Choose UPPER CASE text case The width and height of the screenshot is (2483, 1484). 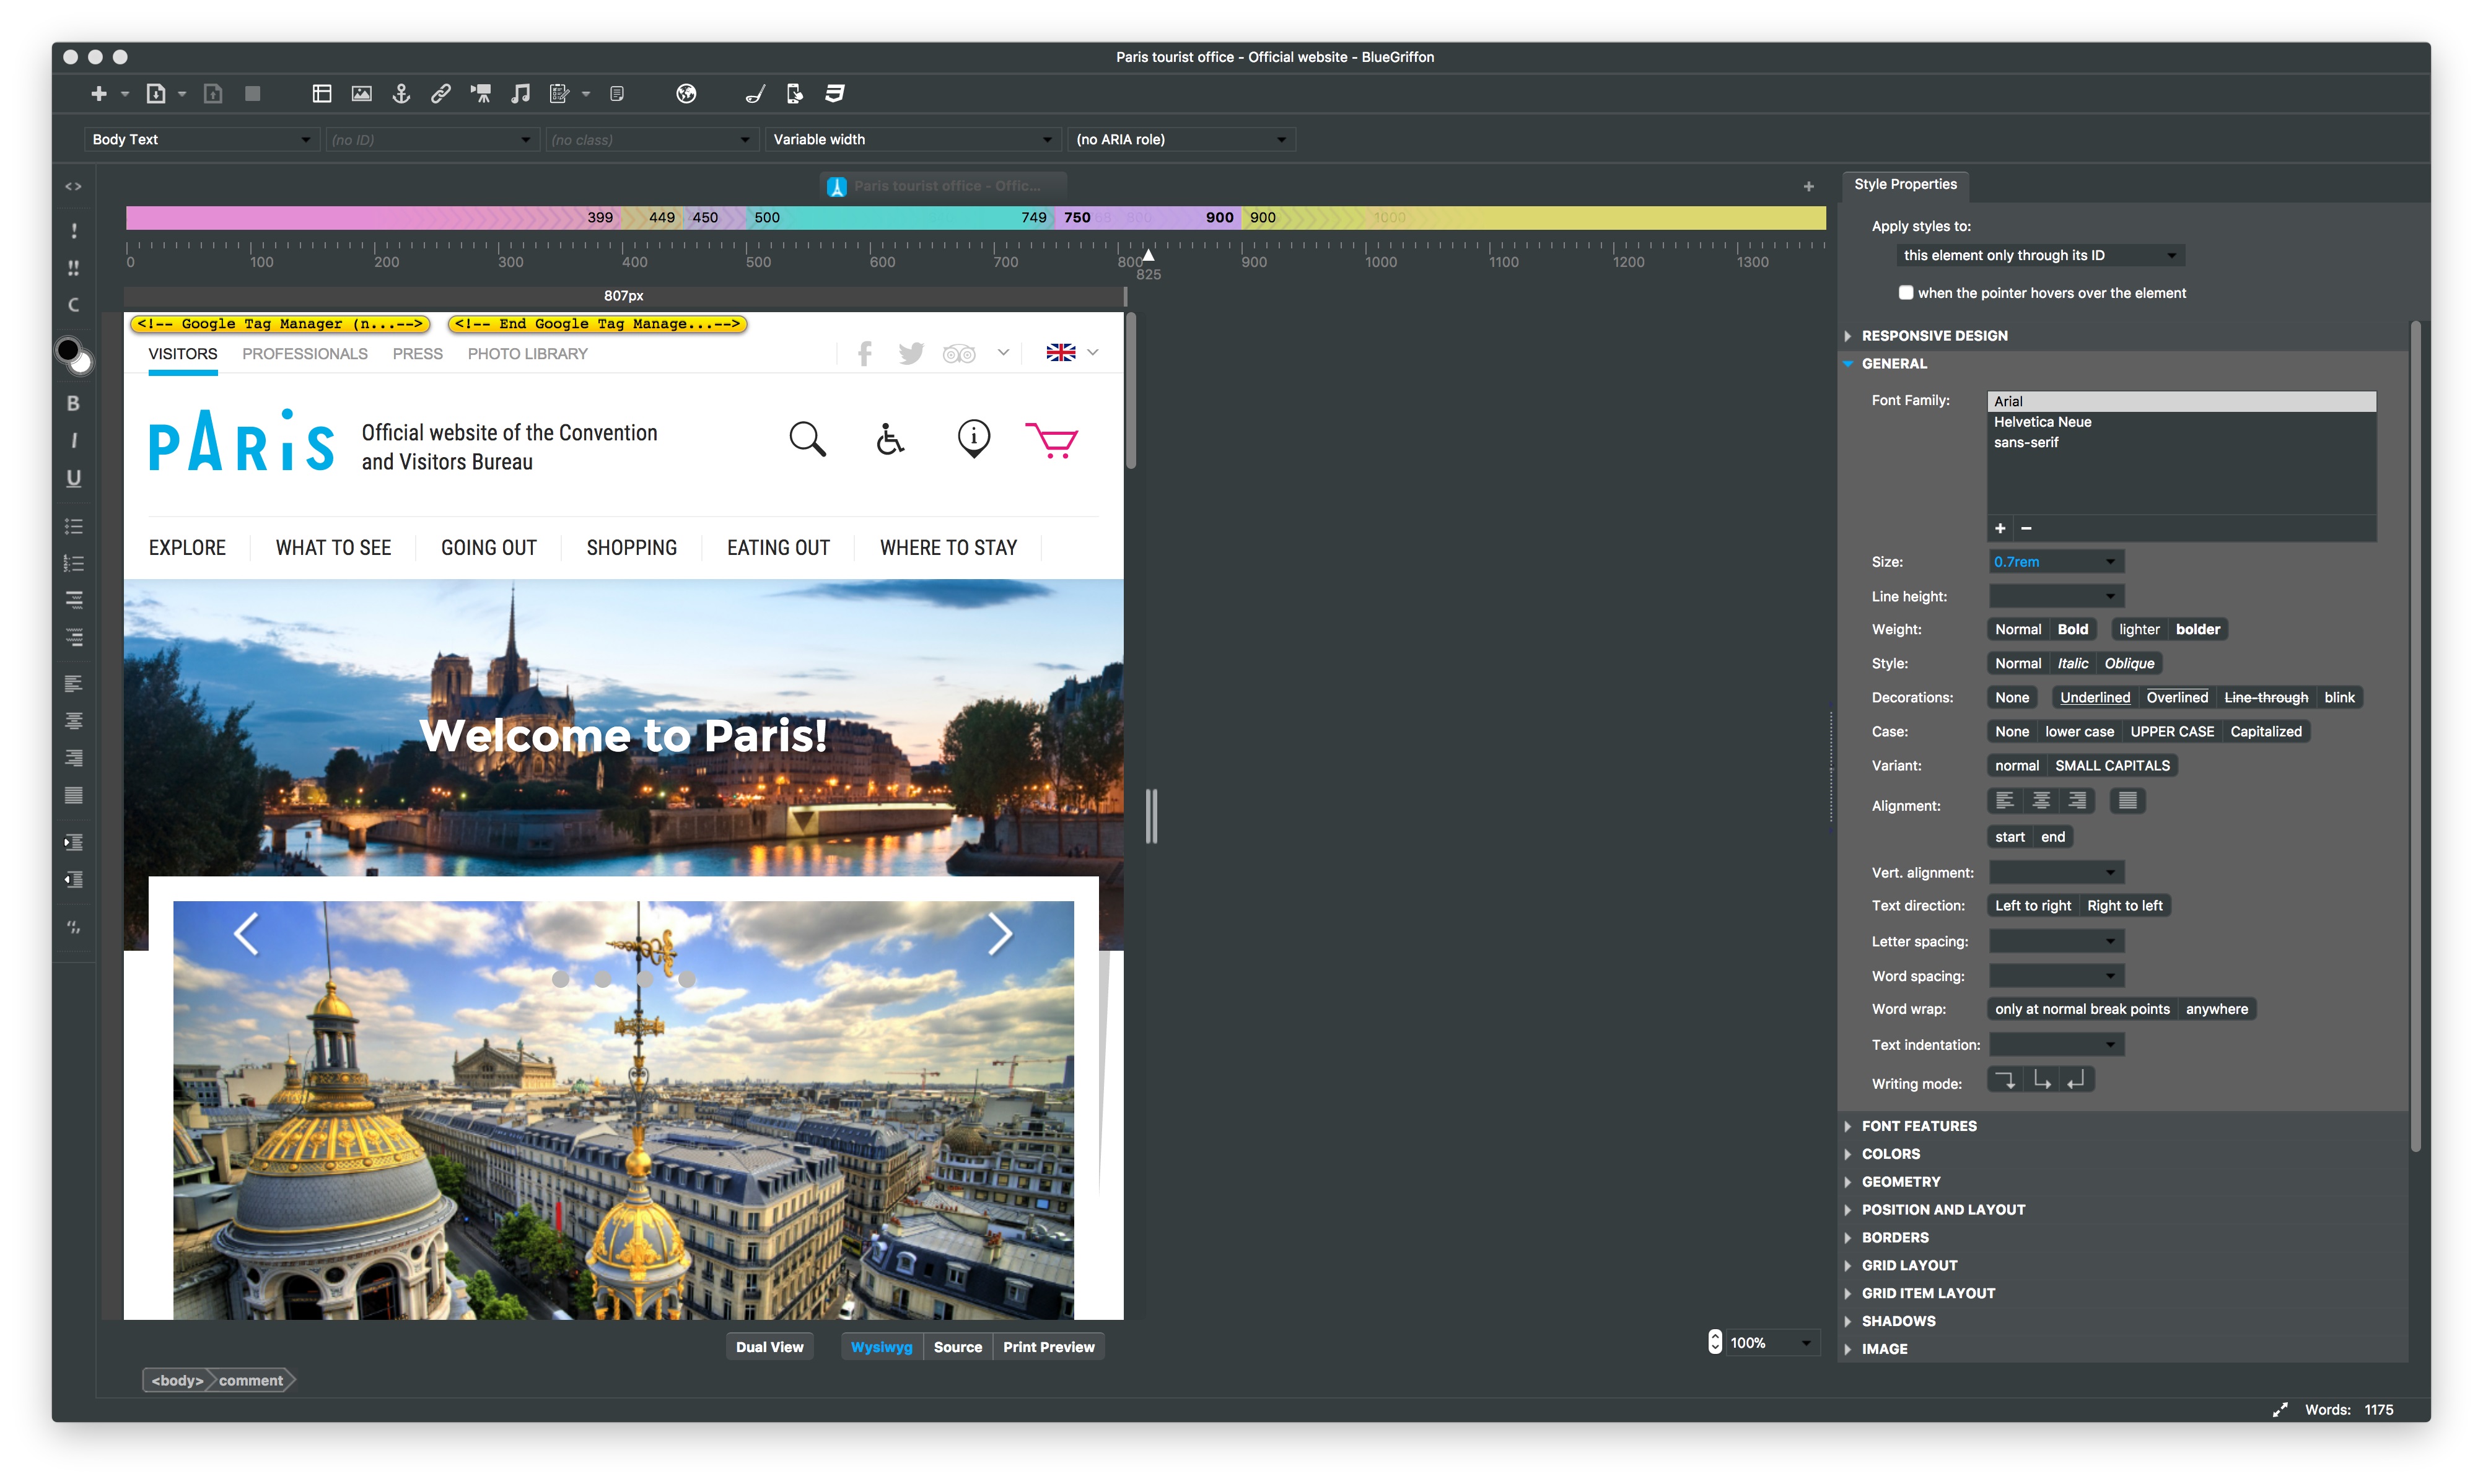(x=2171, y=731)
